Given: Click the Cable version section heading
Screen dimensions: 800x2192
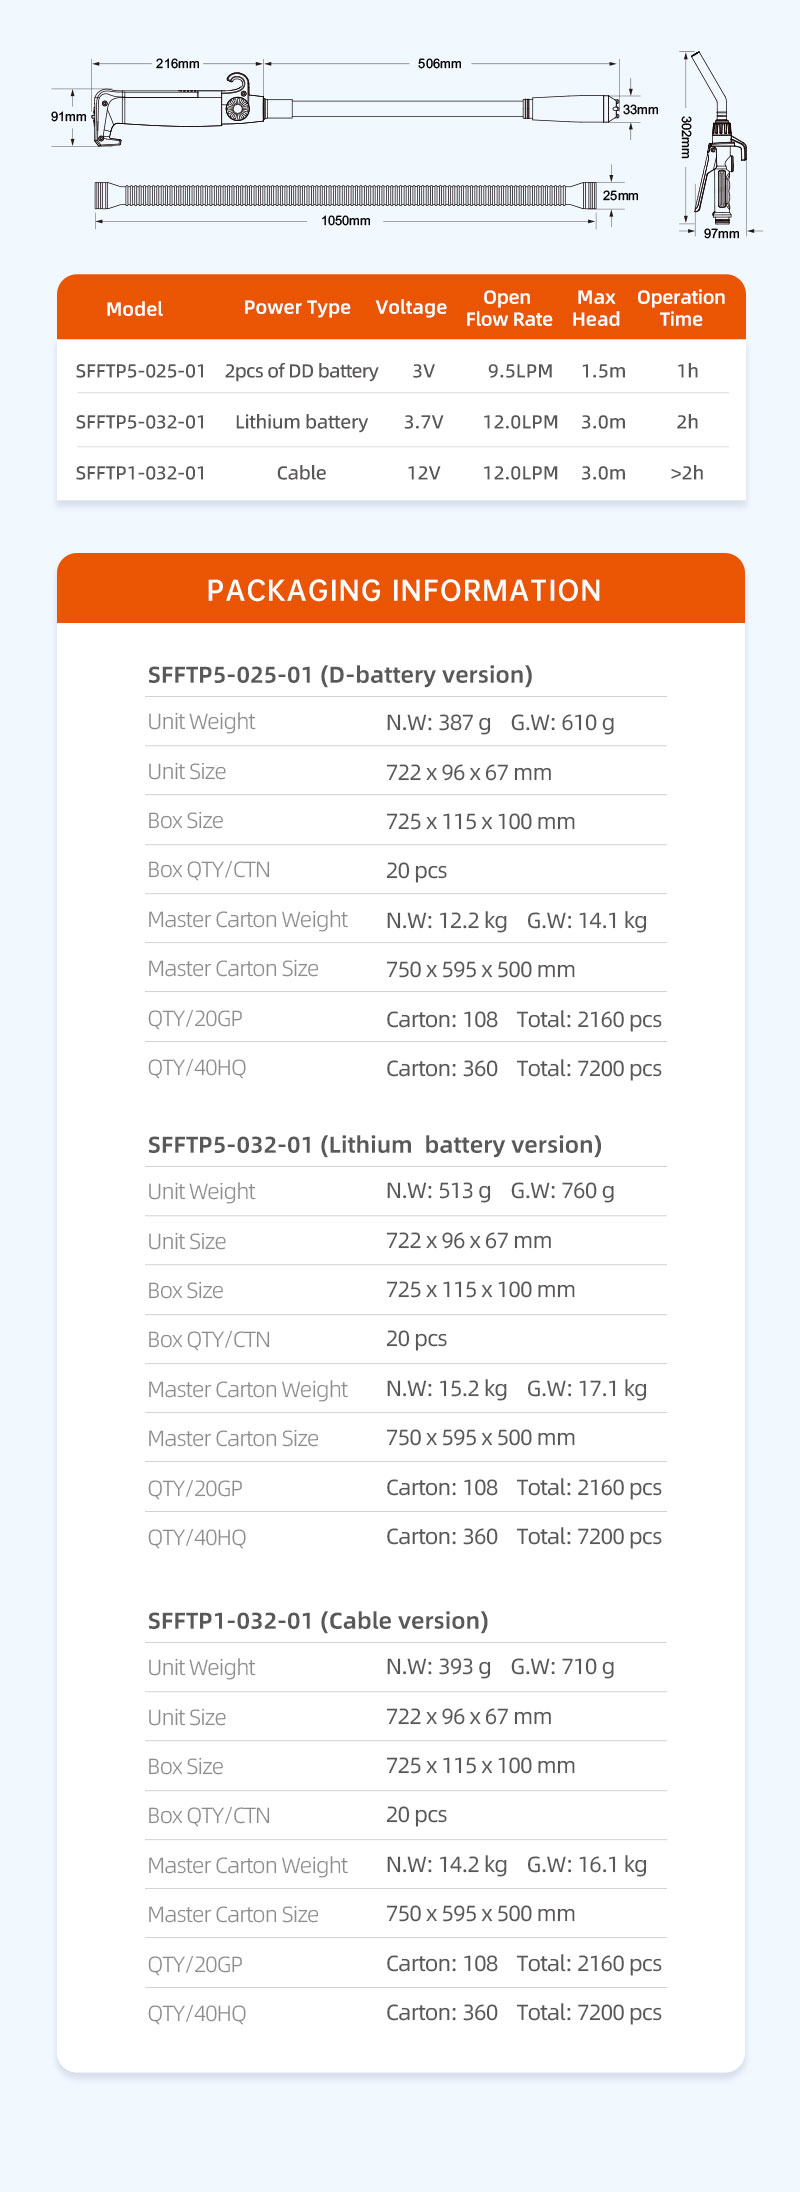Looking at the screenshot, I should [x=318, y=1621].
